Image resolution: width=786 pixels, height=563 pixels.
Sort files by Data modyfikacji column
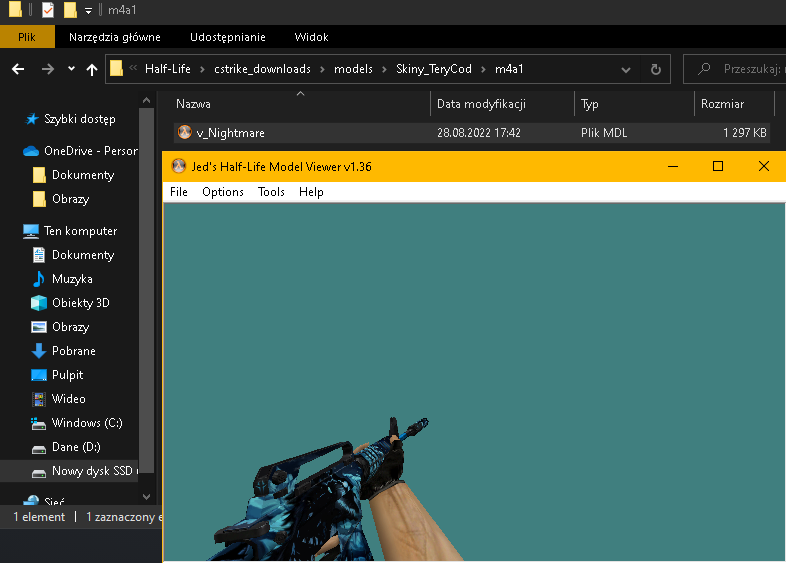coord(481,104)
